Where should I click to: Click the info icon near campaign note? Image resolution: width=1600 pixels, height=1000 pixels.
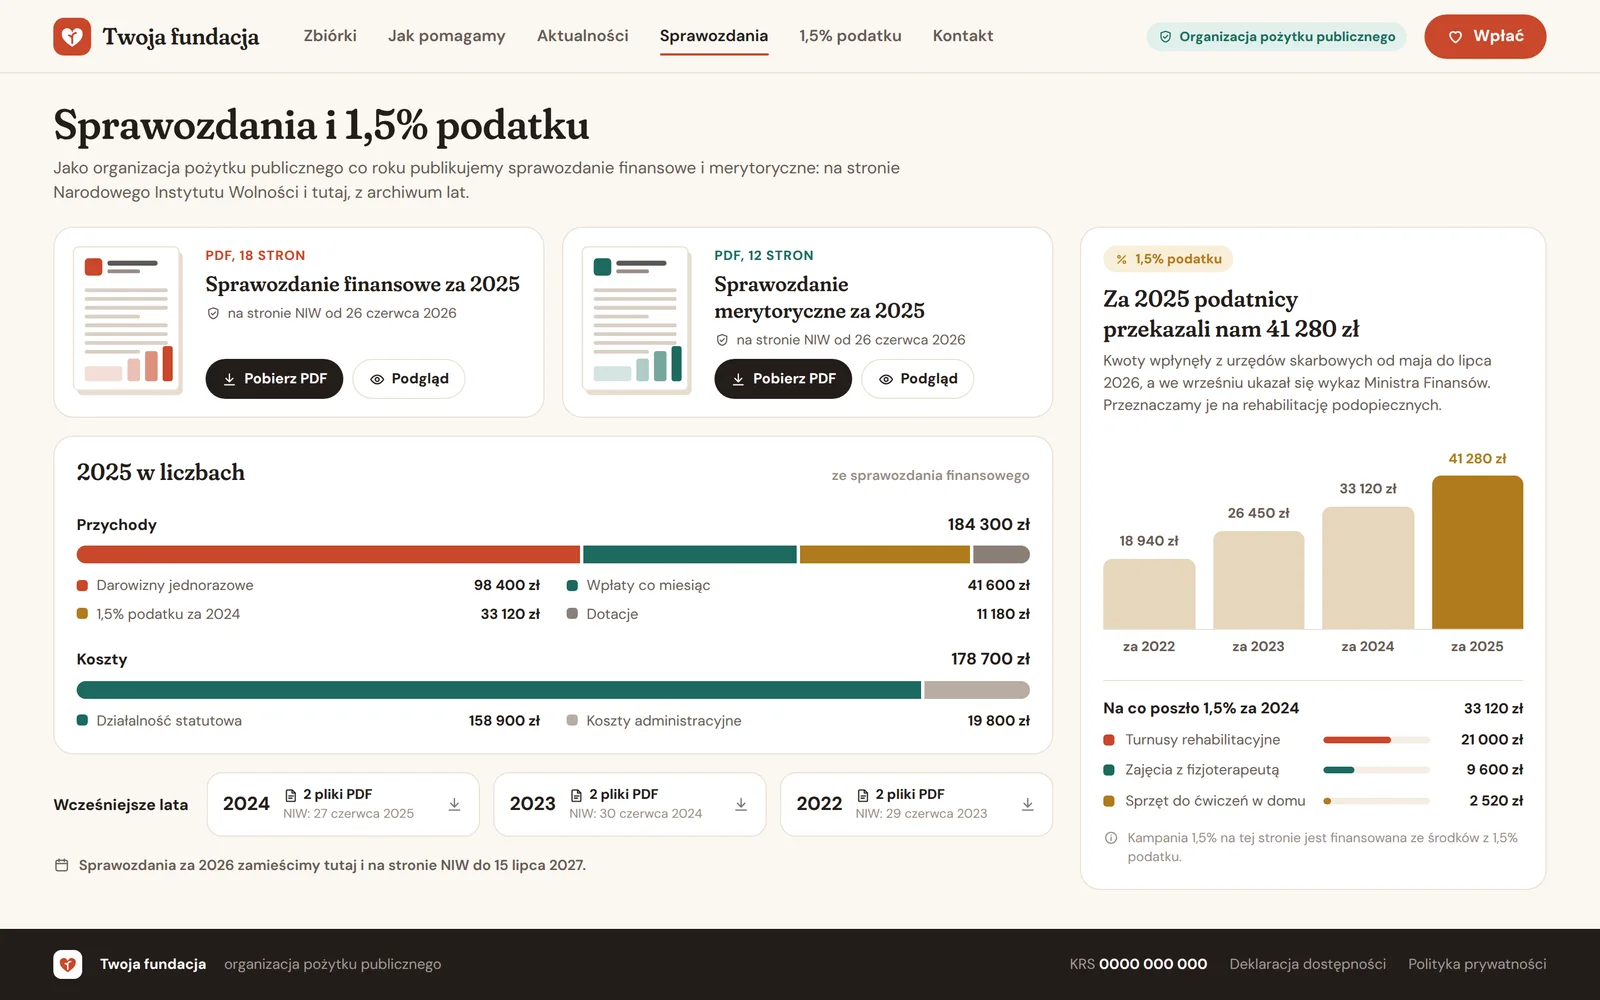pyautogui.click(x=1111, y=838)
